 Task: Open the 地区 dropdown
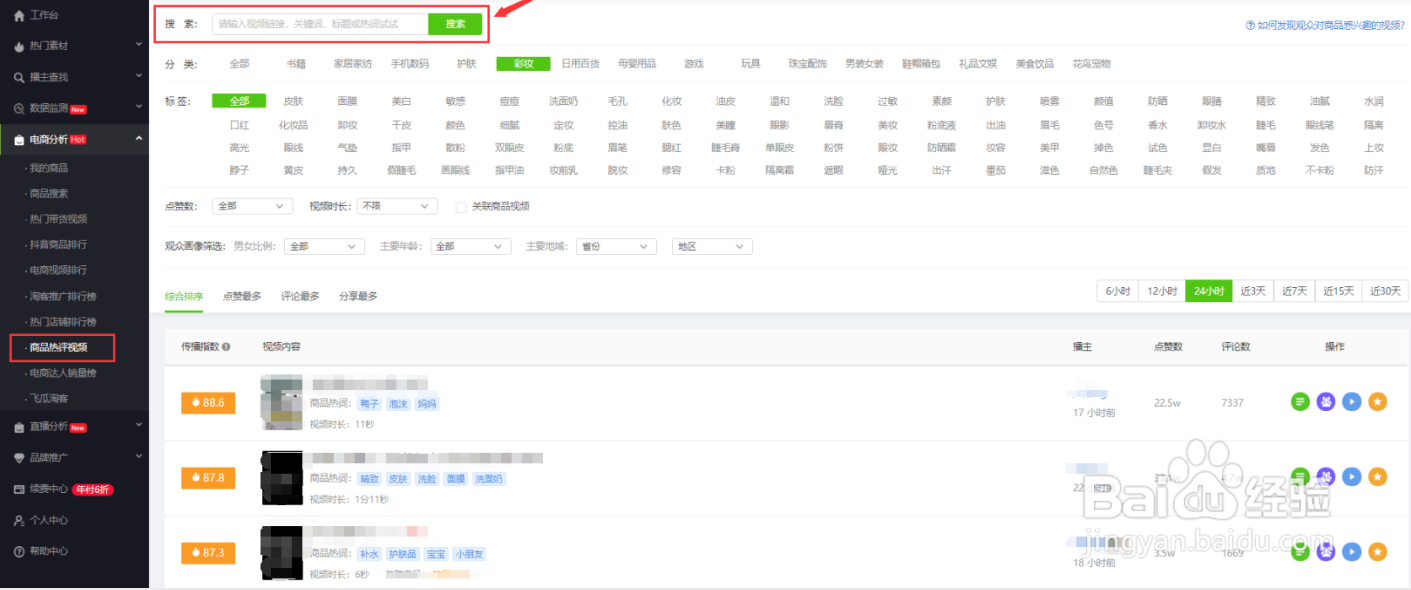(712, 246)
